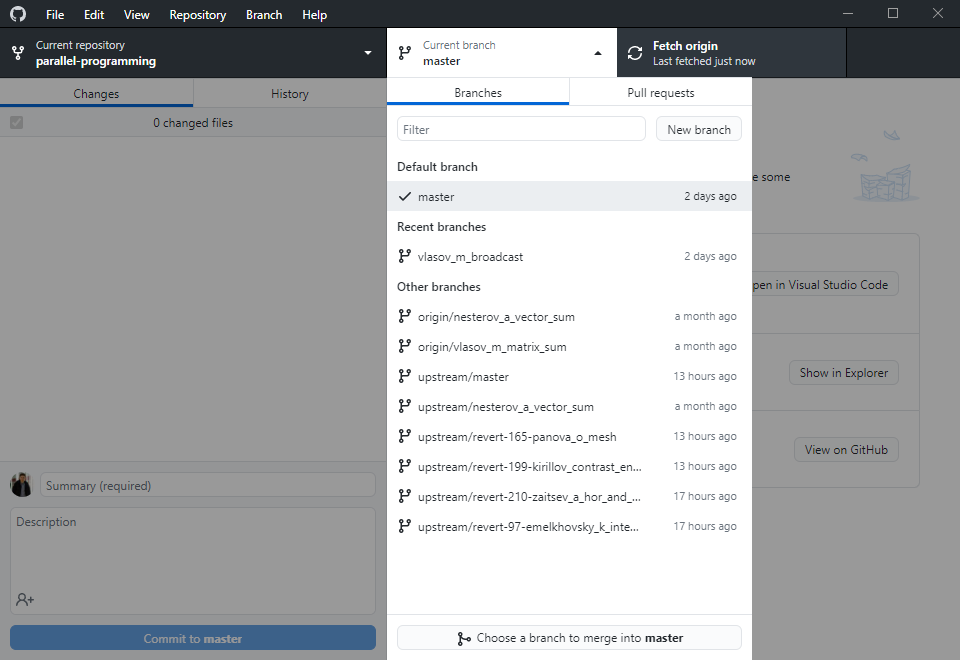Click the 2 days ago timestamp beside vlasov_m_broadcast

(710, 256)
